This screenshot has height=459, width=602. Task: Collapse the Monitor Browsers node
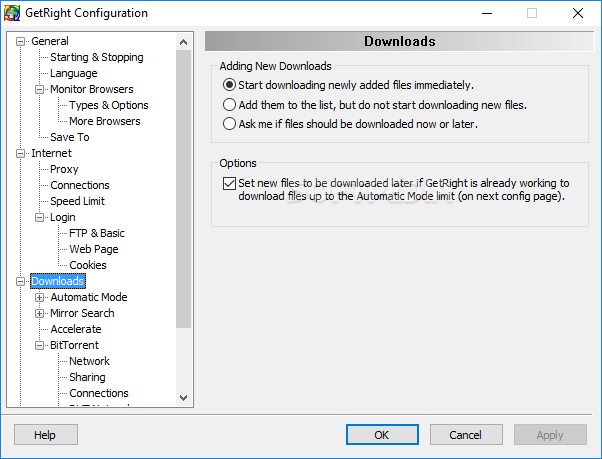tap(40, 89)
